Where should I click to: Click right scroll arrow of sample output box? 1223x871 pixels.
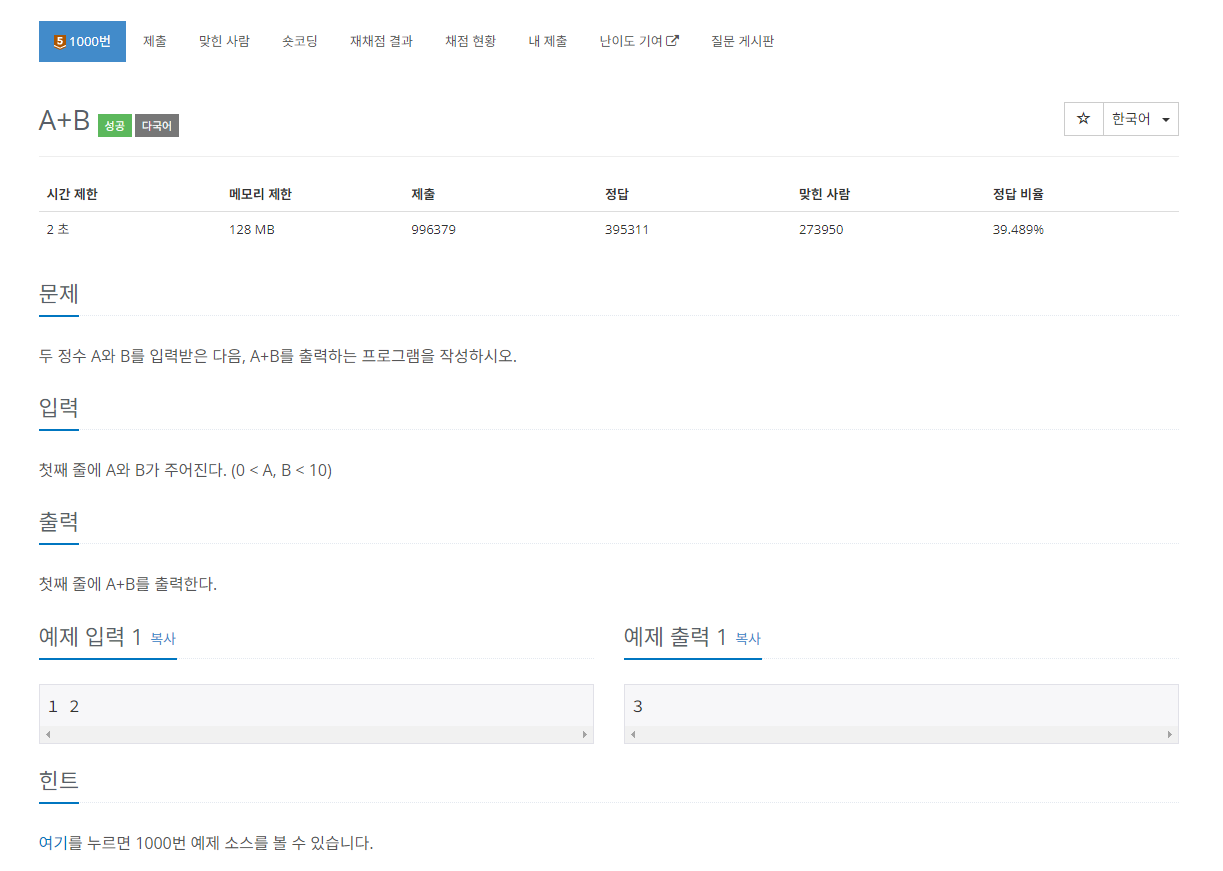1170,735
